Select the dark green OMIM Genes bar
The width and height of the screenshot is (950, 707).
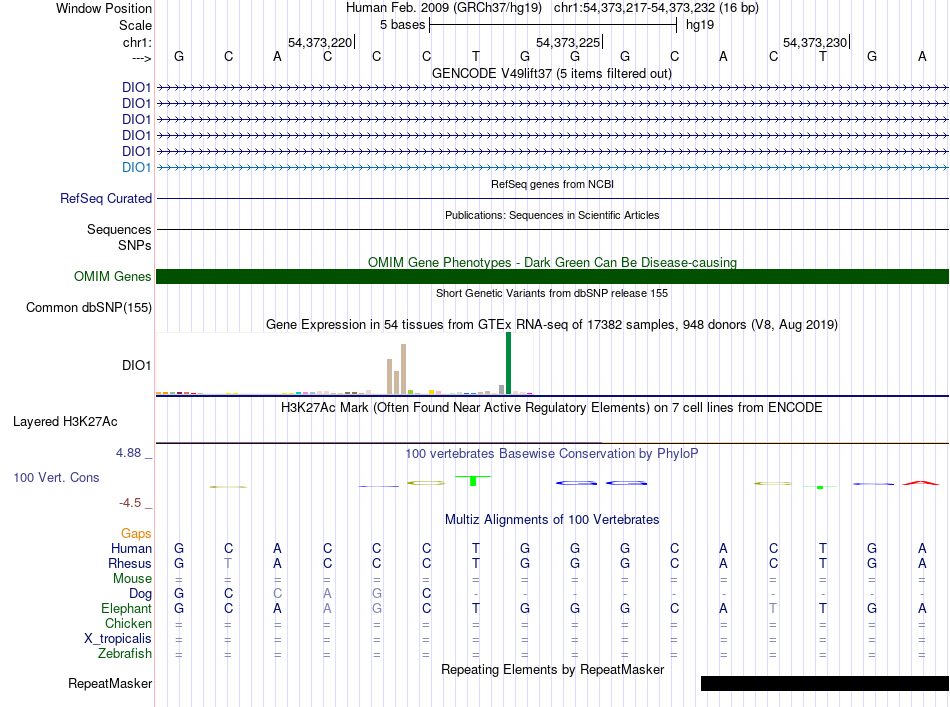[552, 276]
